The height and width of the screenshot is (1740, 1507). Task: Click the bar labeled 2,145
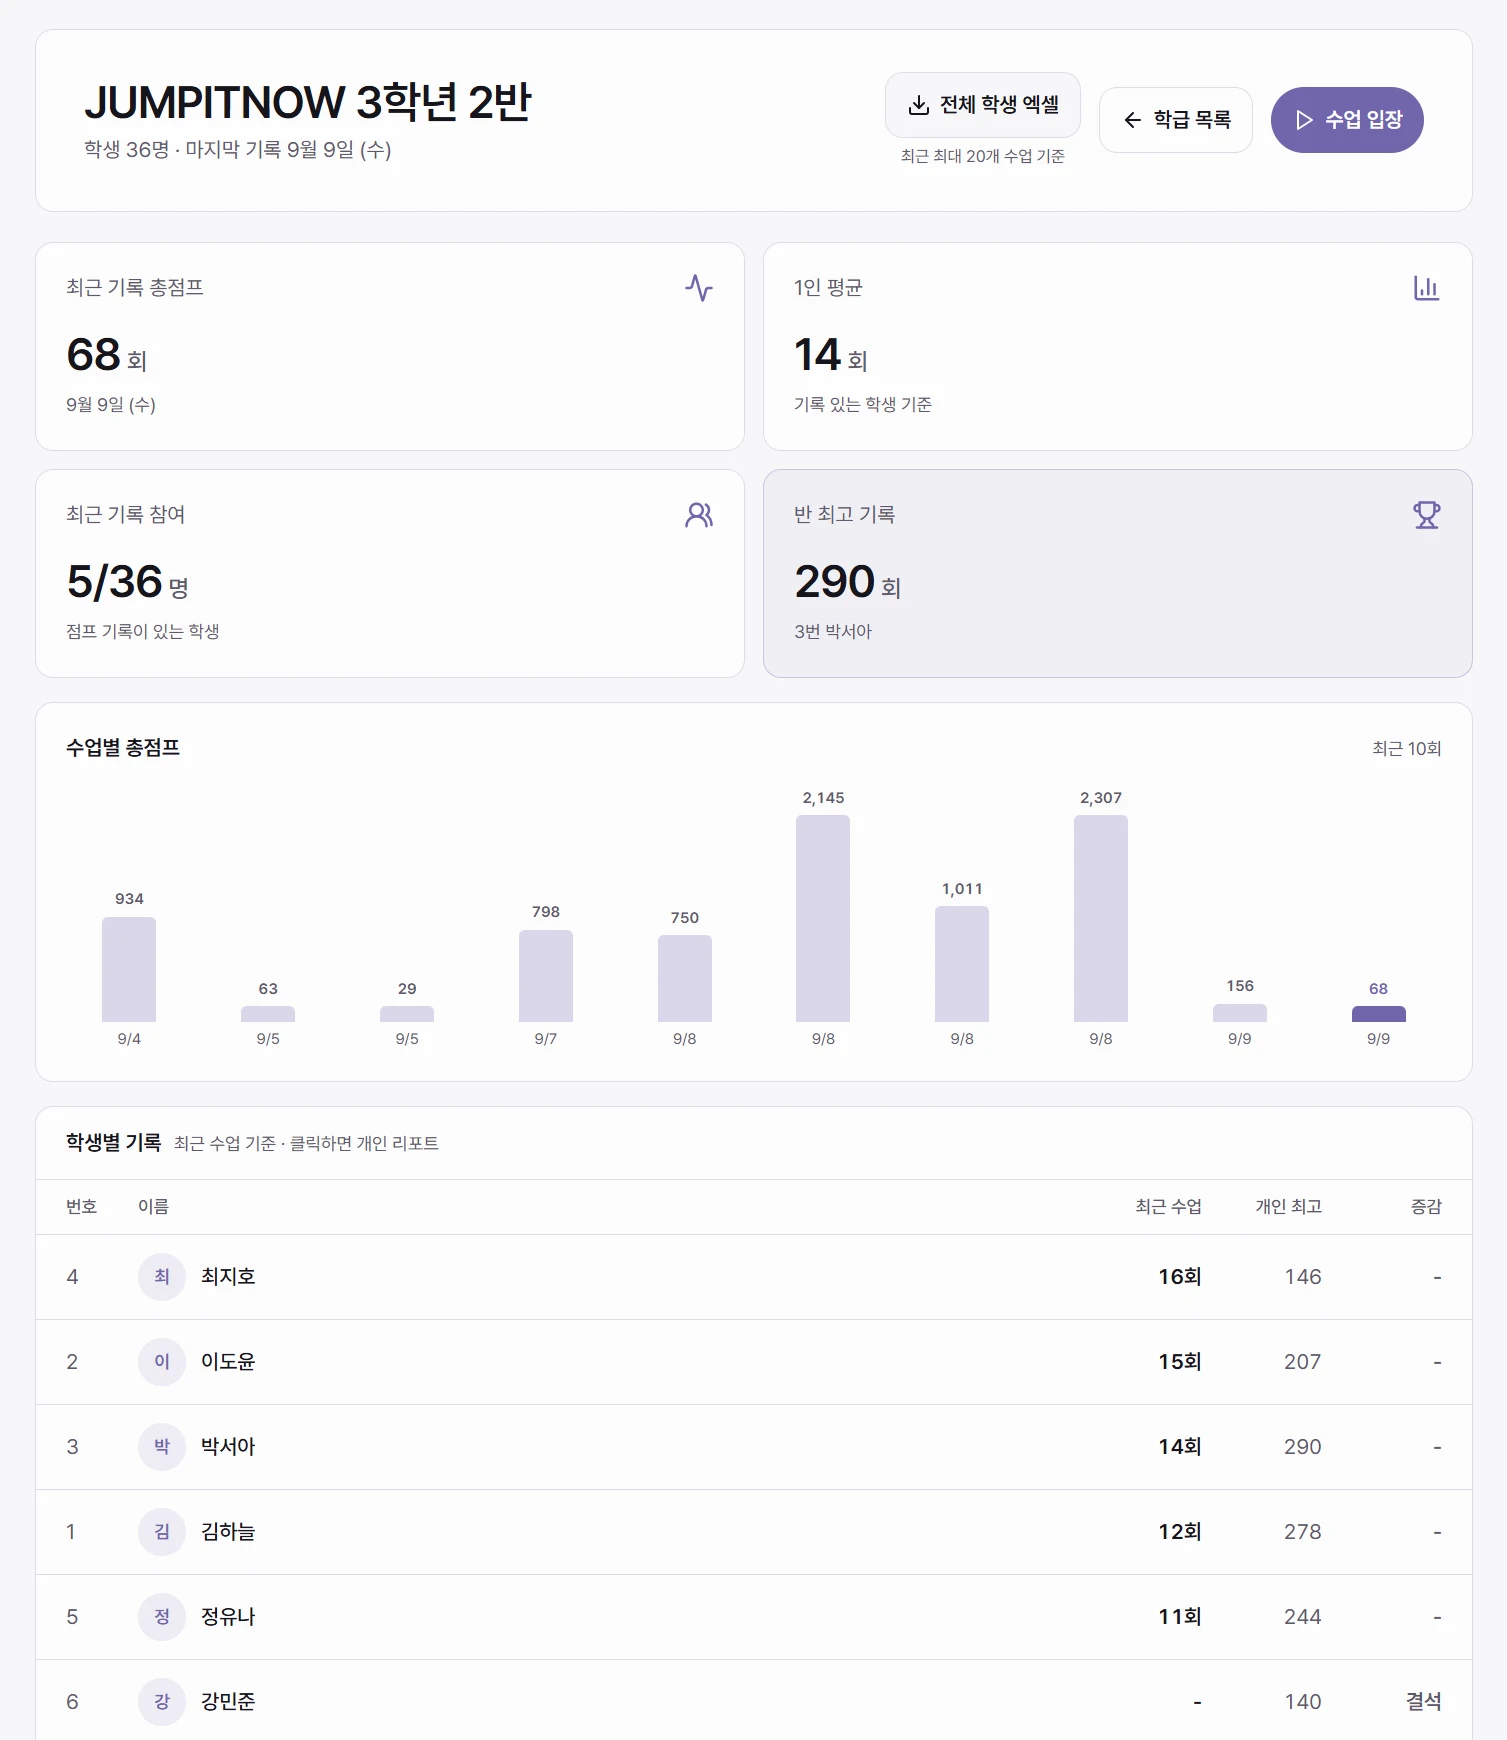click(x=823, y=918)
